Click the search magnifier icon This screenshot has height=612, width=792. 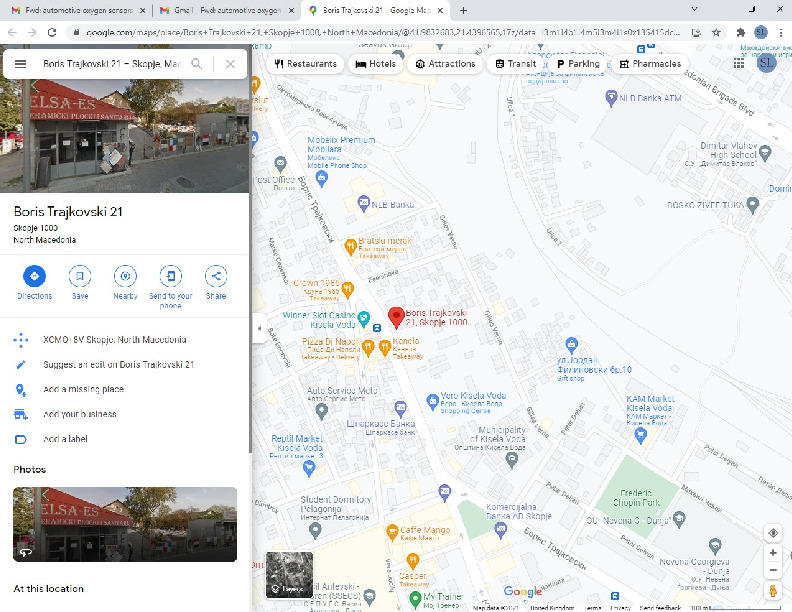(x=197, y=64)
